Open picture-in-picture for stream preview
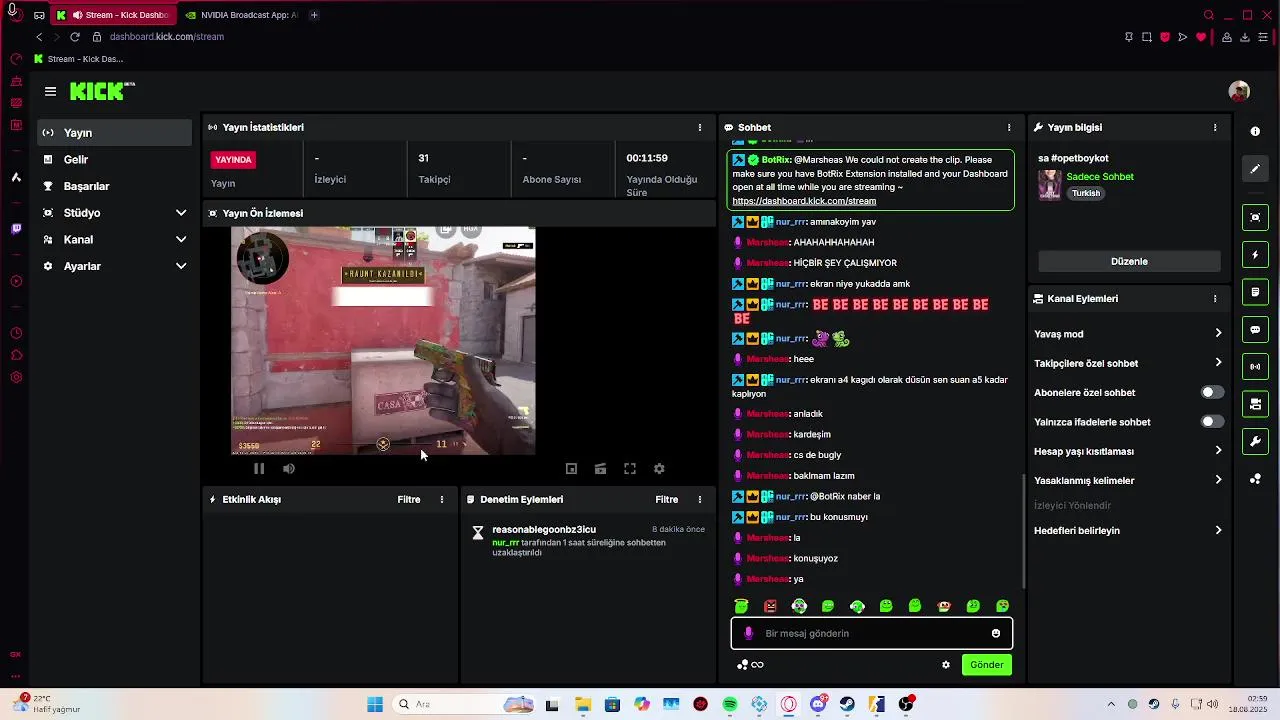This screenshot has width=1280, height=720. [571, 468]
